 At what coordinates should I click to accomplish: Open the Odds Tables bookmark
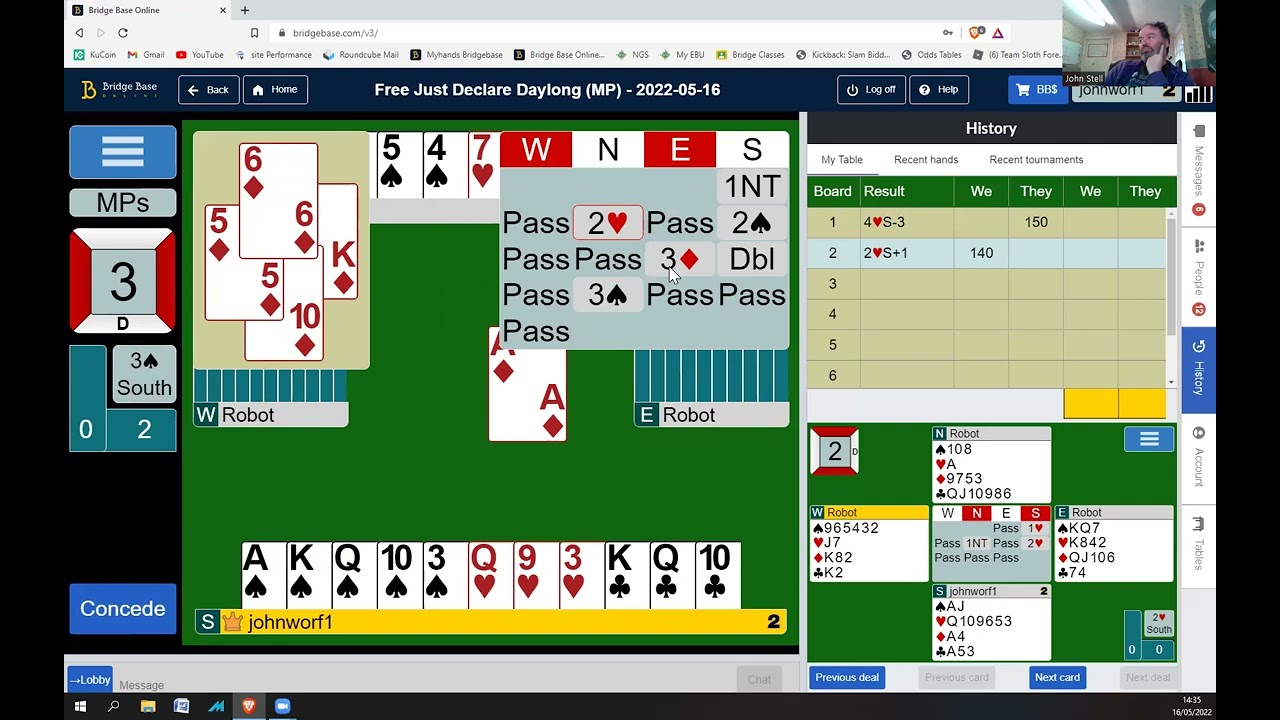tap(931, 55)
